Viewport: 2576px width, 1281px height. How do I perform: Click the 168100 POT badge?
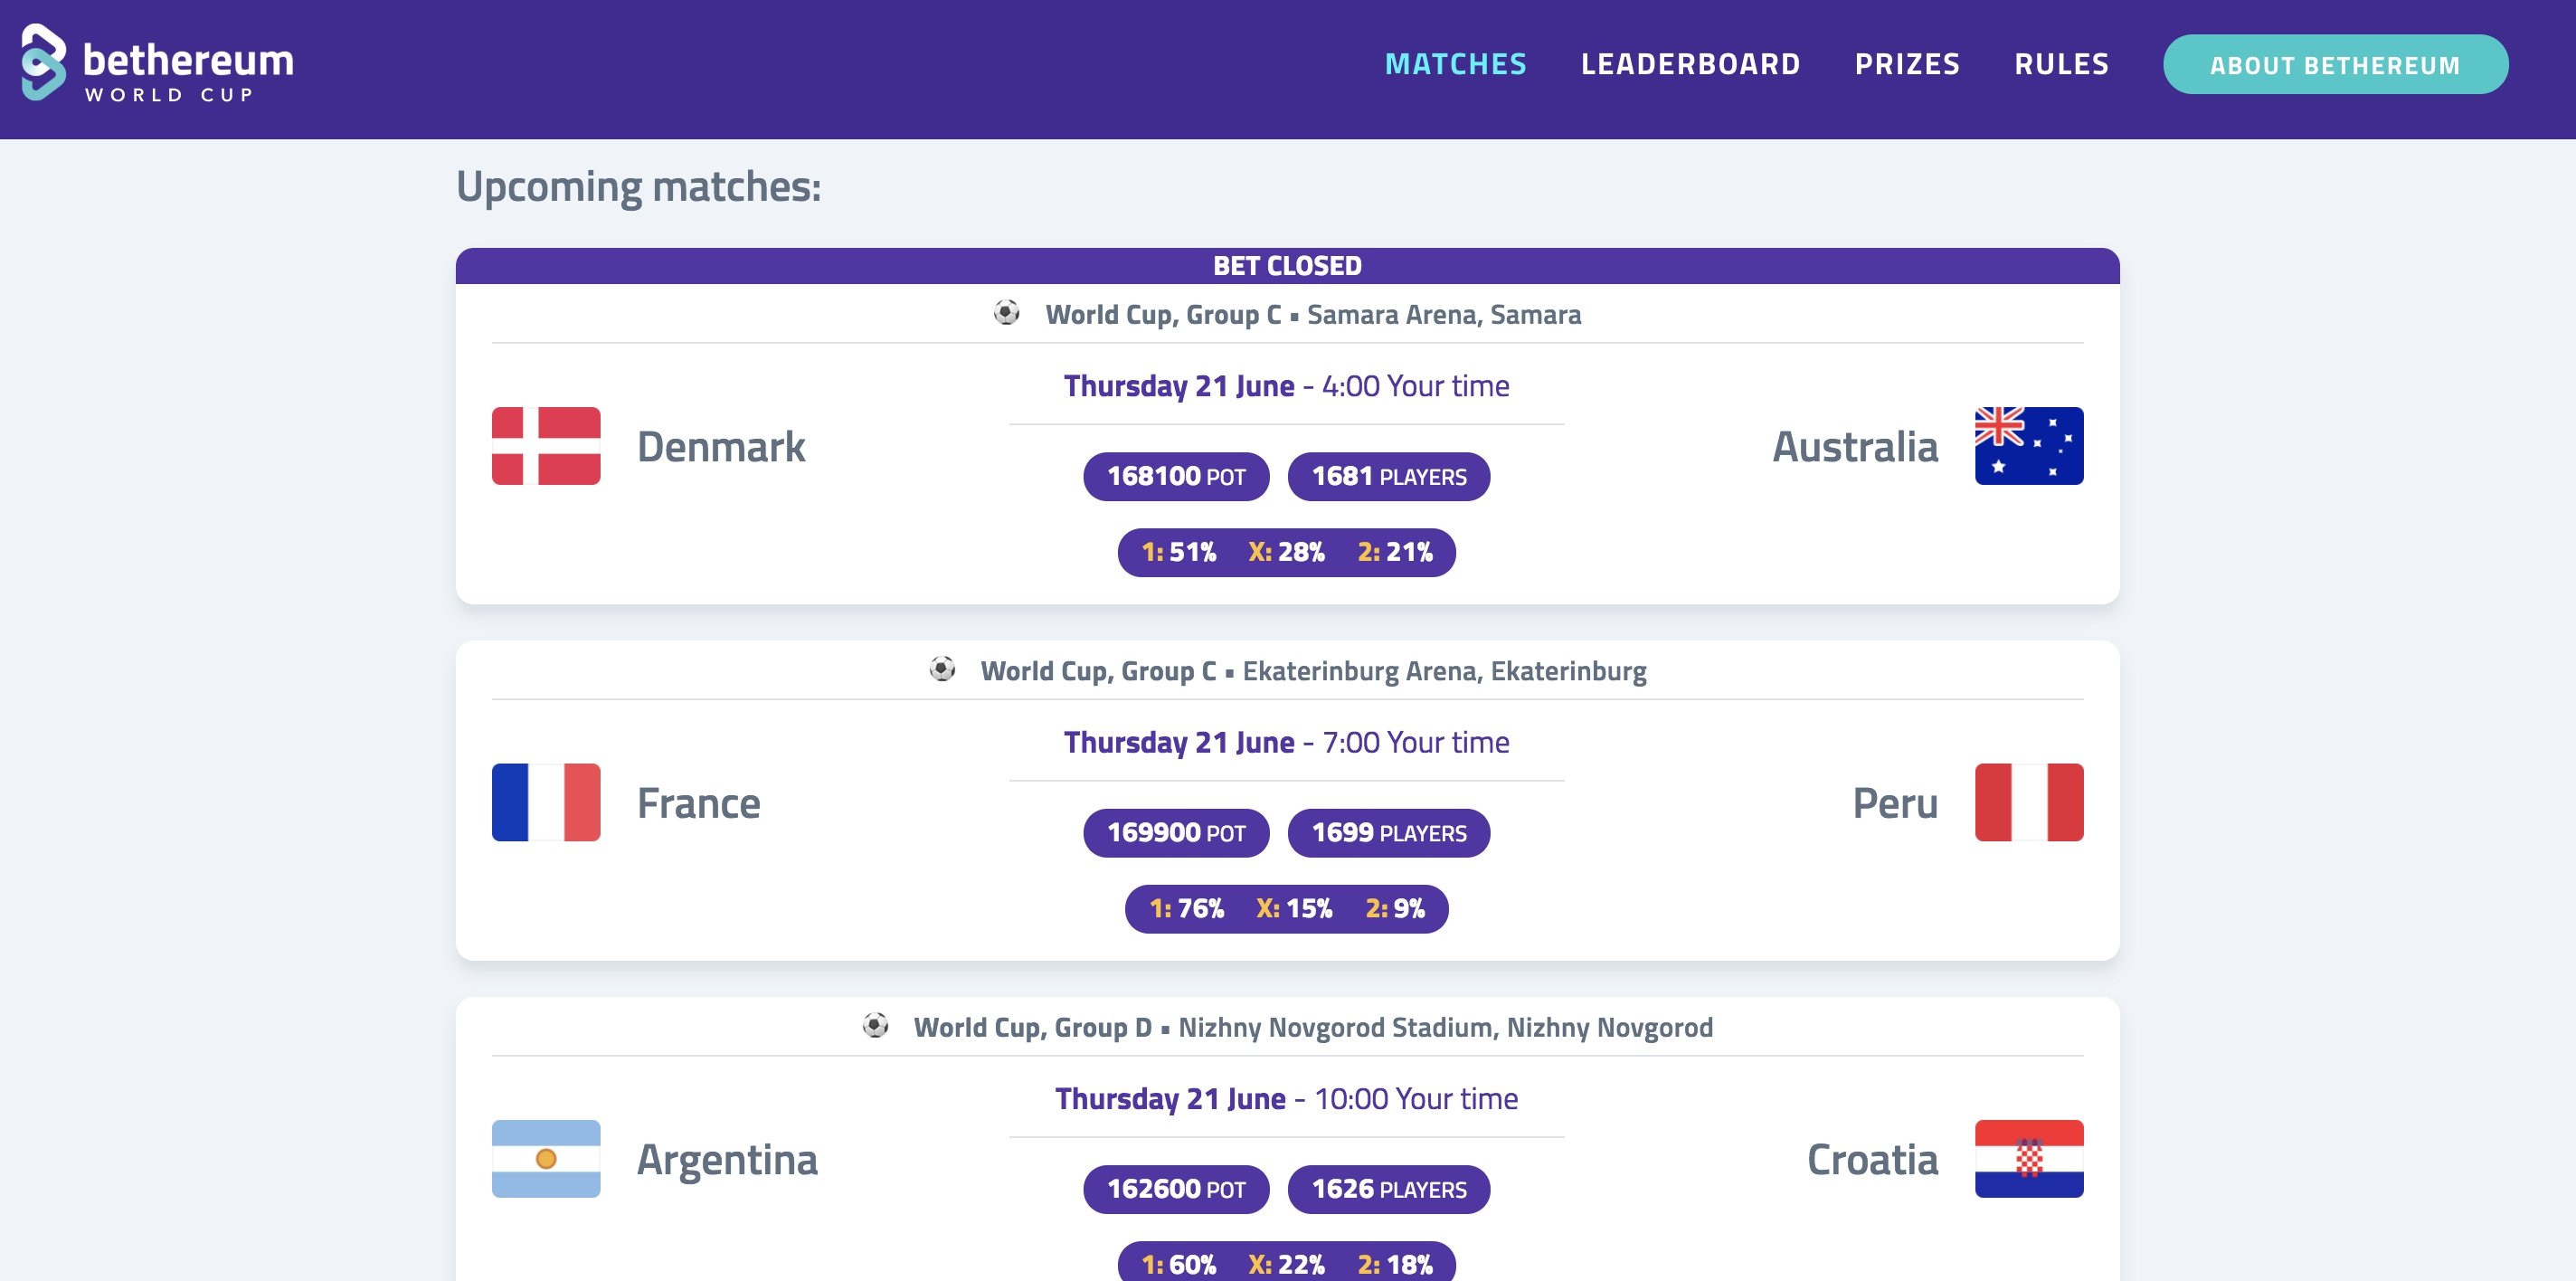pos(1176,476)
